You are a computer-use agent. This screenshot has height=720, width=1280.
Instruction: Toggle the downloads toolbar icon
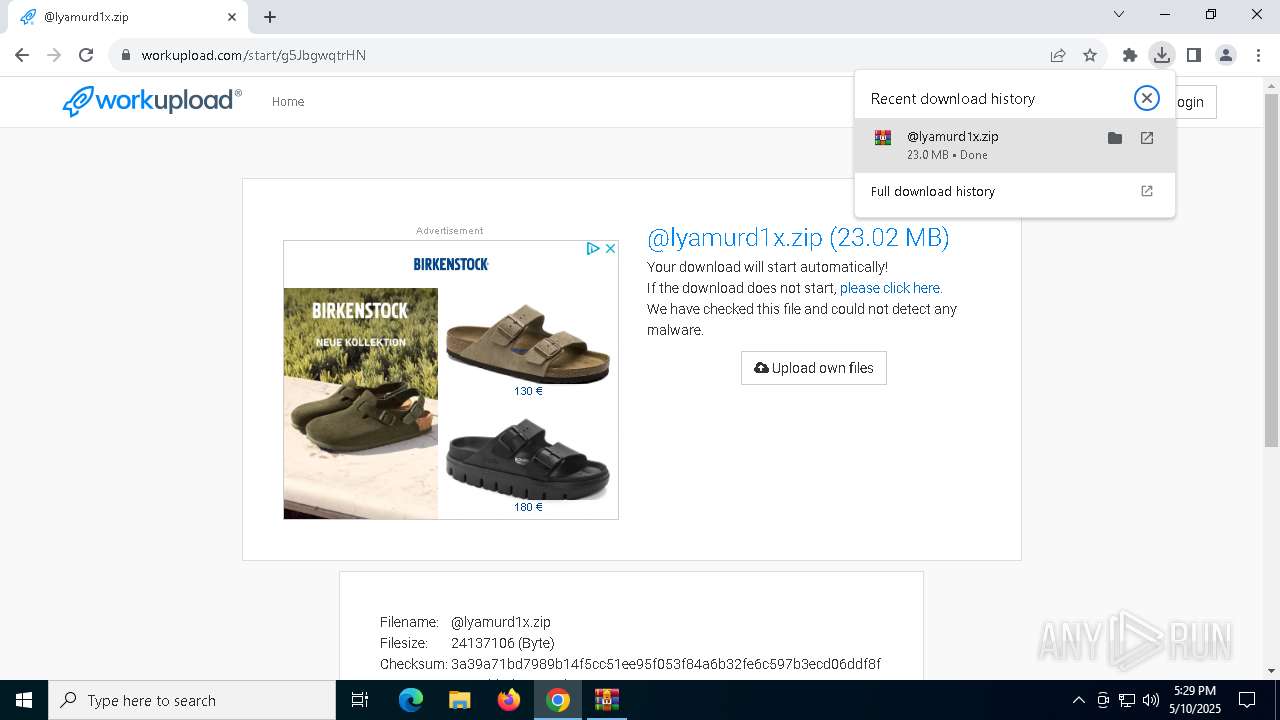tap(1162, 55)
